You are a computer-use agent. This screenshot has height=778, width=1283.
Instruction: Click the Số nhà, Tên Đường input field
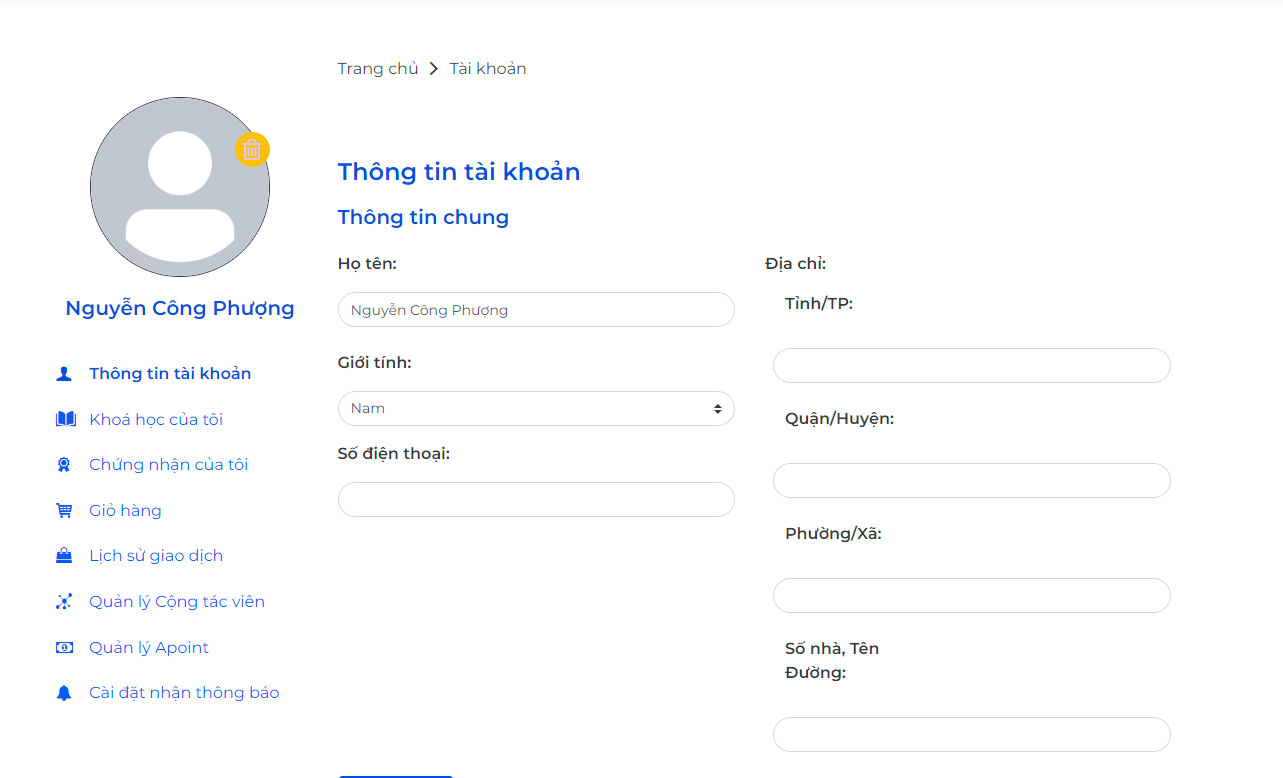click(x=972, y=735)
